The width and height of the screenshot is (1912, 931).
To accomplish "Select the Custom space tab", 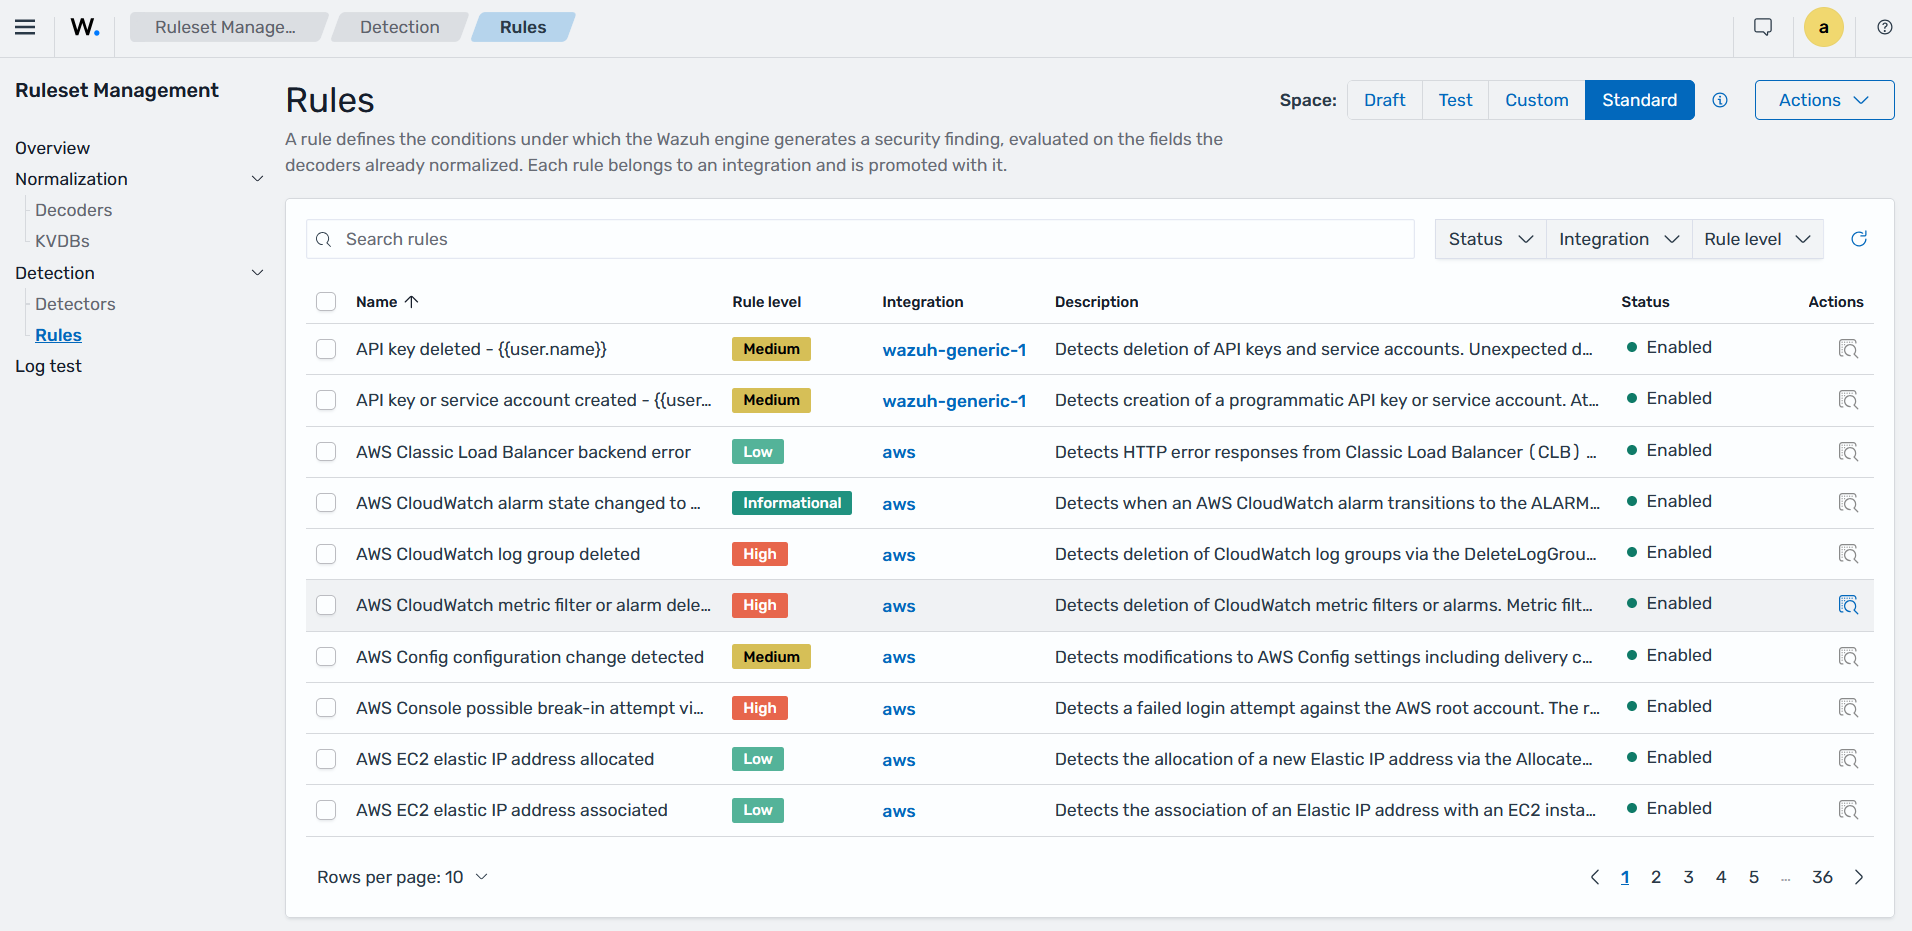I will click(1536, 100).
